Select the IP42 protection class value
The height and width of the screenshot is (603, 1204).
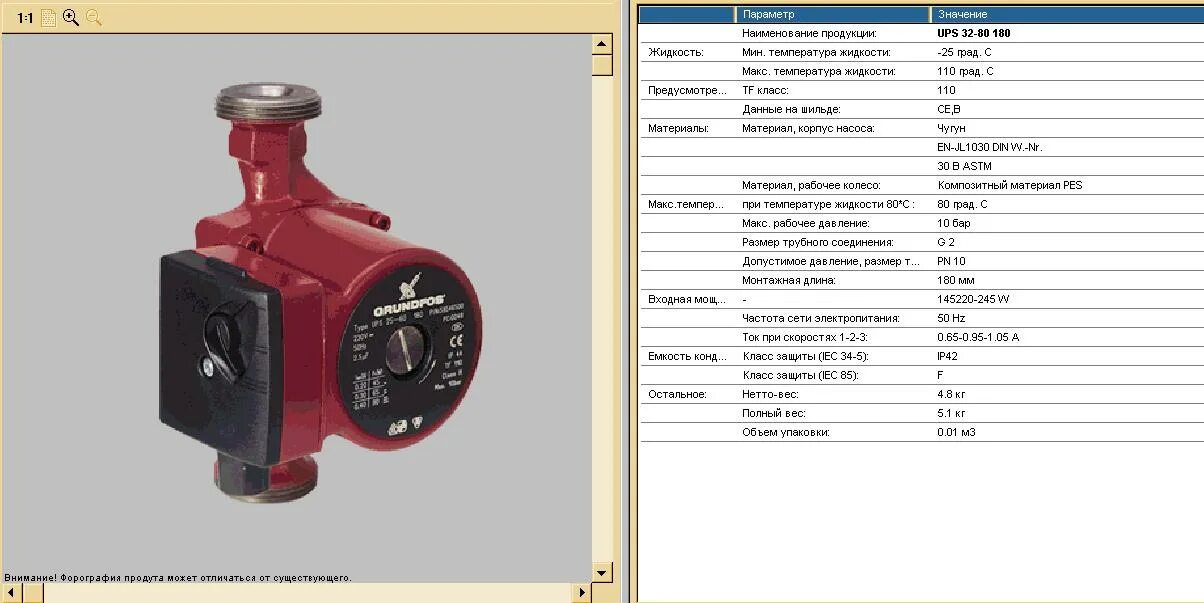point(948,356)
